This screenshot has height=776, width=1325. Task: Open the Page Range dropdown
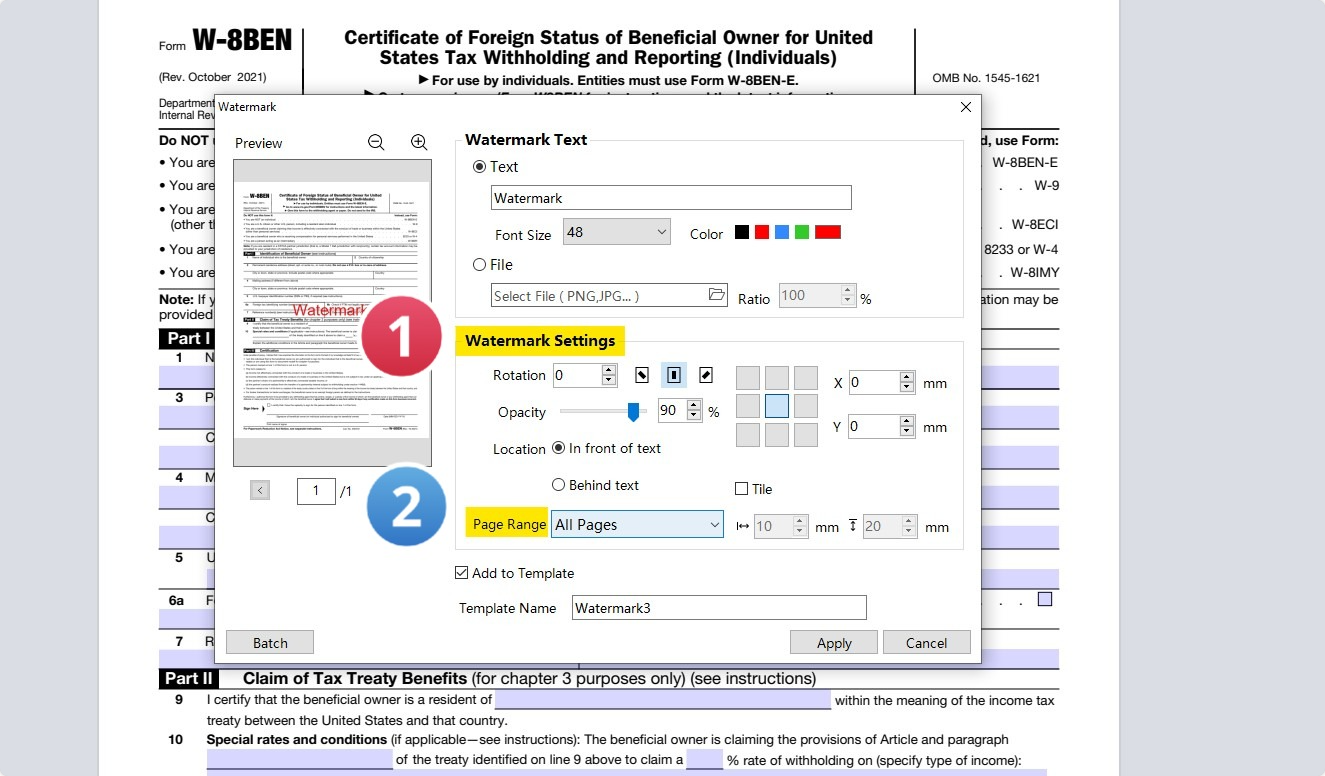(637, 524)
